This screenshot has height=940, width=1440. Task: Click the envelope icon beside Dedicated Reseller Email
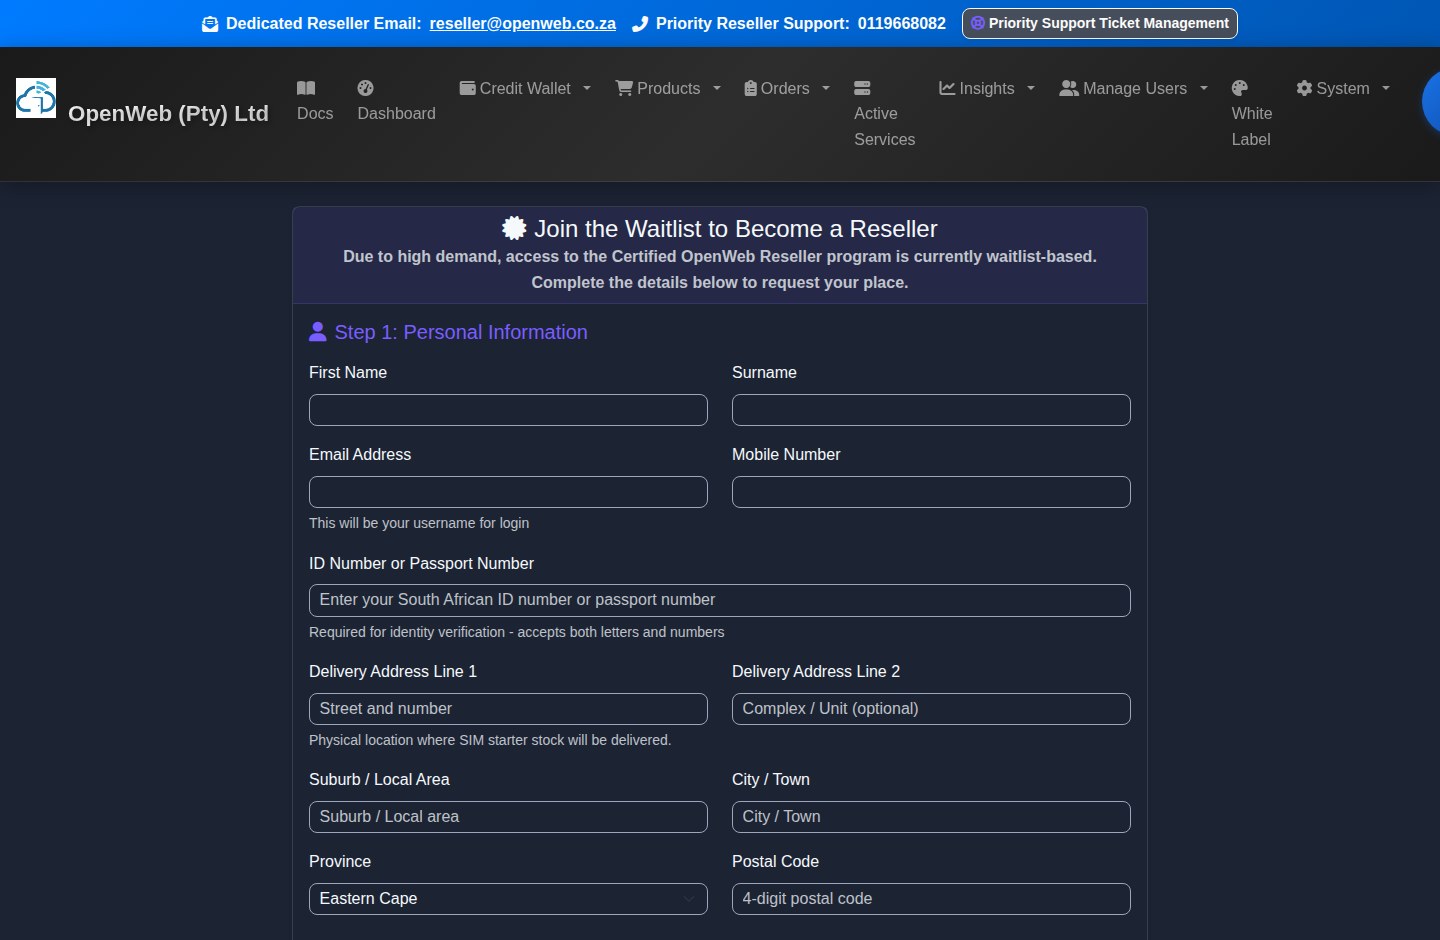click(x=210, y=24)
